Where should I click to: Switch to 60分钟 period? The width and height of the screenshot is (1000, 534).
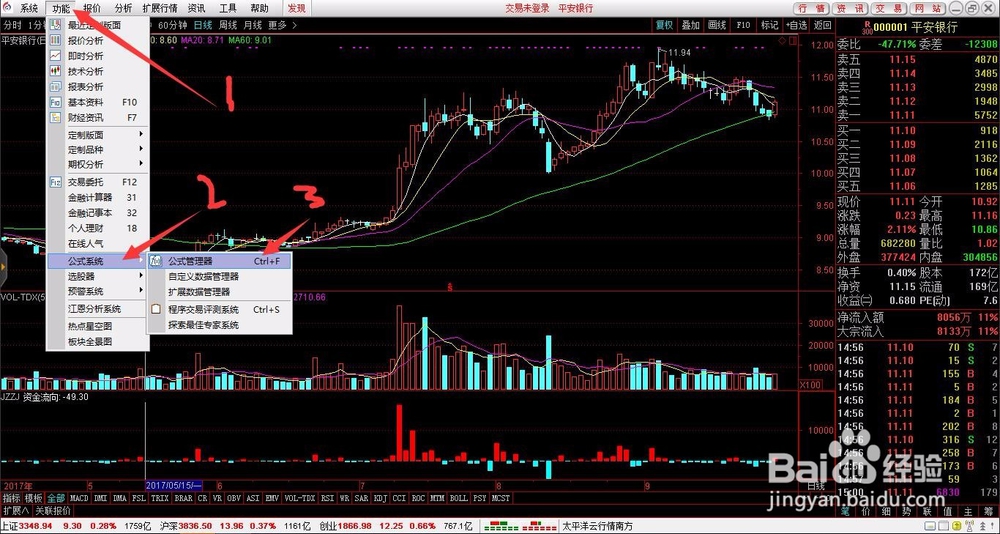click(172, 26)
